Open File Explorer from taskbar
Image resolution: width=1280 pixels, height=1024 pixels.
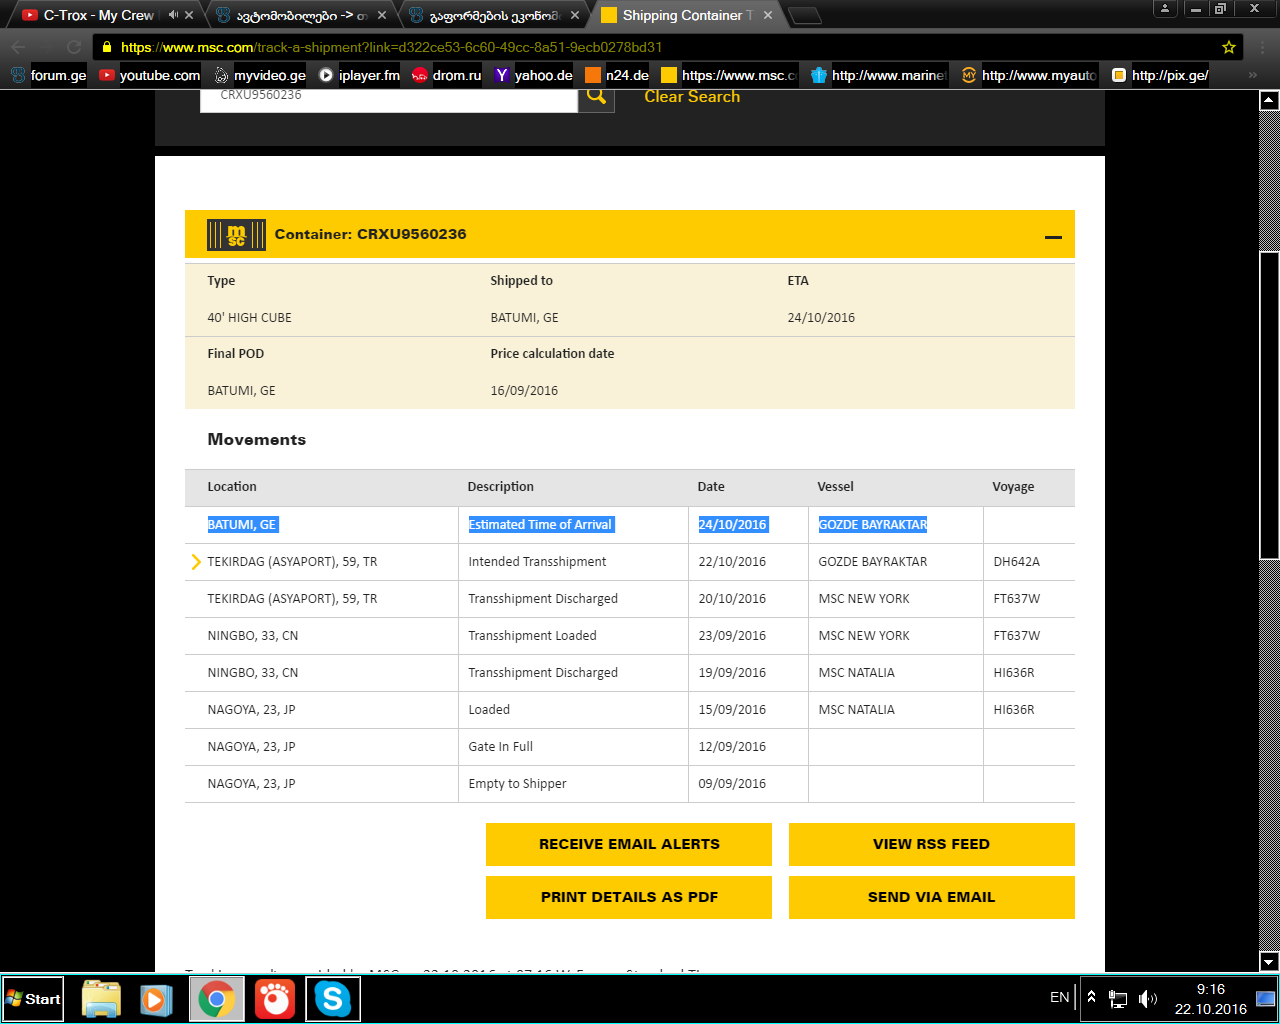101,999
